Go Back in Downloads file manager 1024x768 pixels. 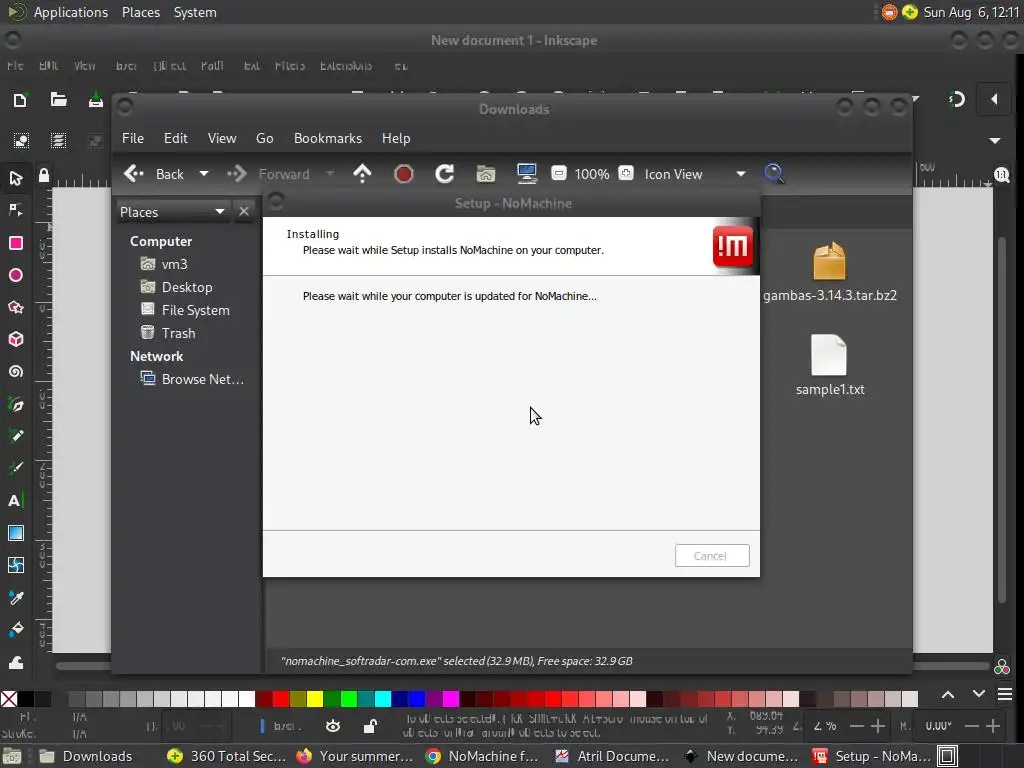pyautogui.click(x=154, y=174)
